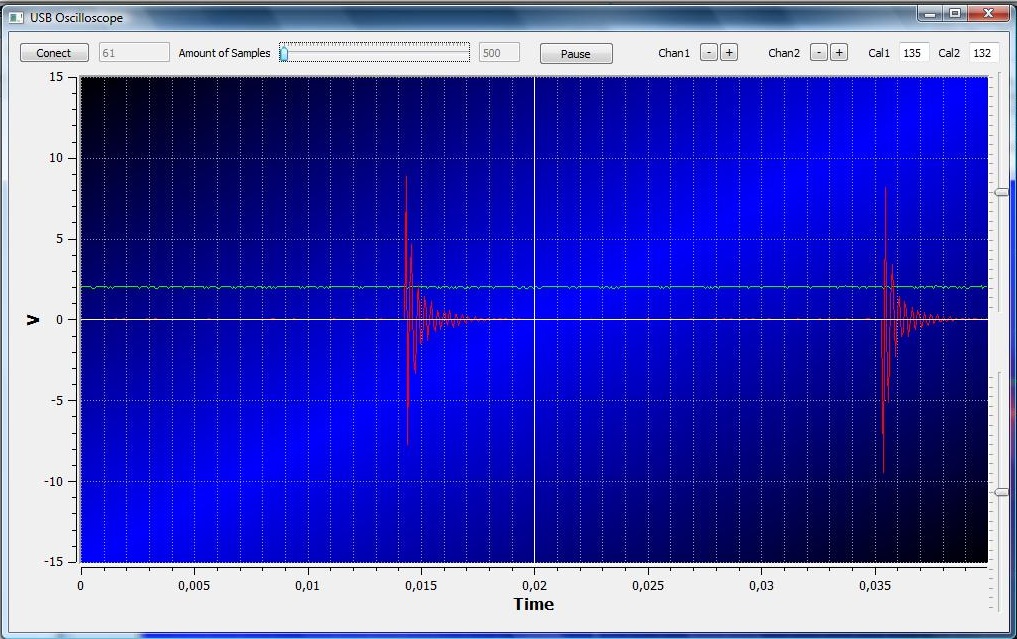Image resolution: width=1017 pixels, height=639 pixels.
Task: Click the samples value field showing 500
Action: pos(499,53)
